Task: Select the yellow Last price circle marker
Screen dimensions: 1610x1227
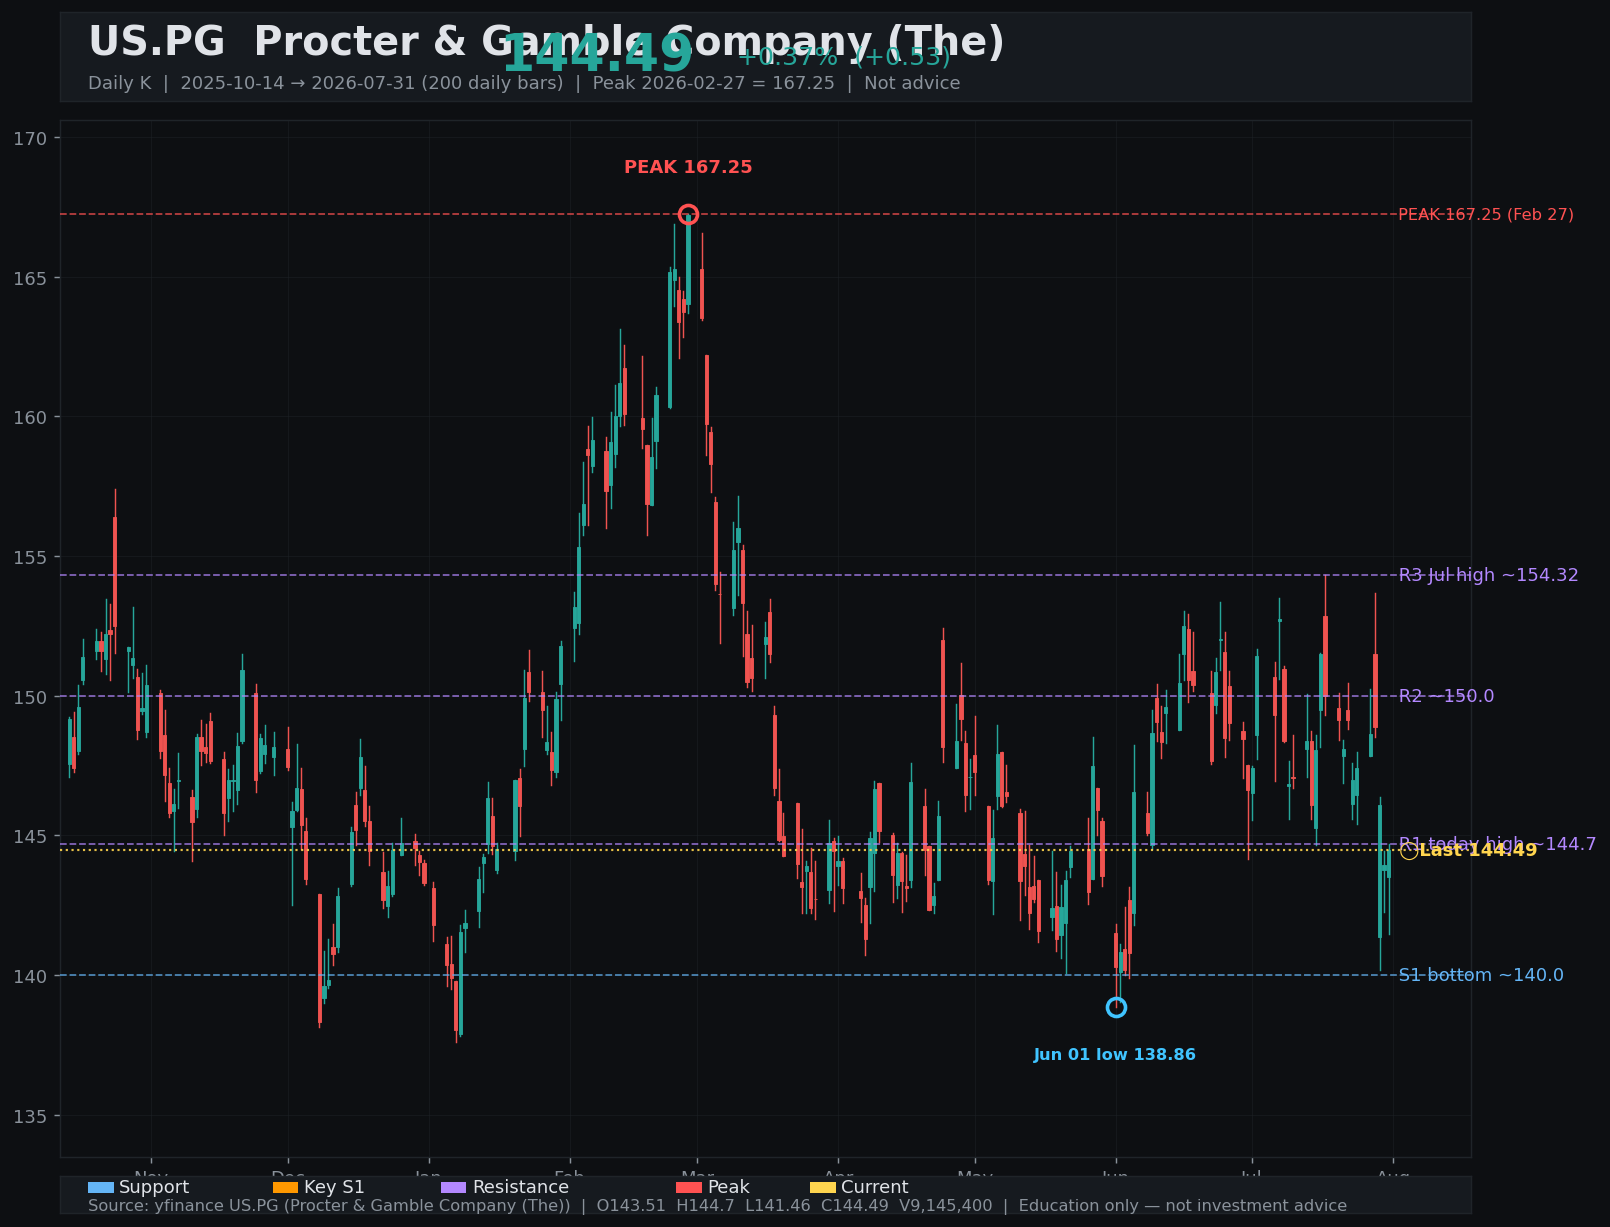Action: coord(1409,851)
